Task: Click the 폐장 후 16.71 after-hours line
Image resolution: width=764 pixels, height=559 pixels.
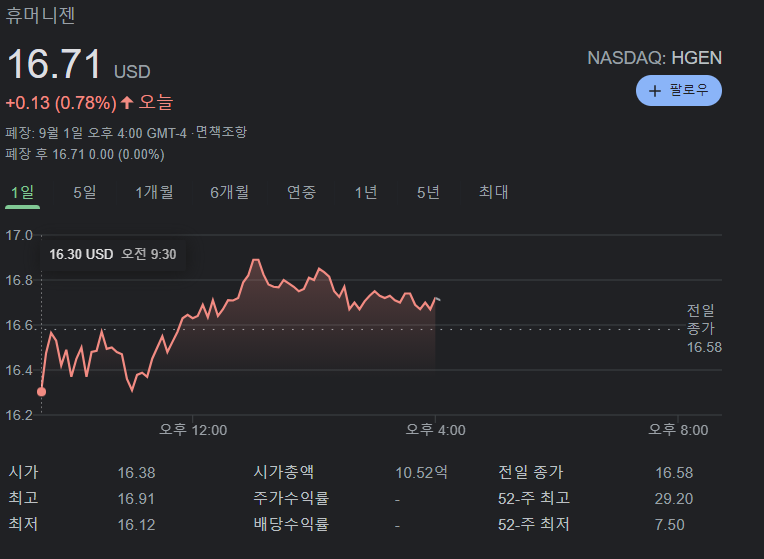Action: point(85,154)
